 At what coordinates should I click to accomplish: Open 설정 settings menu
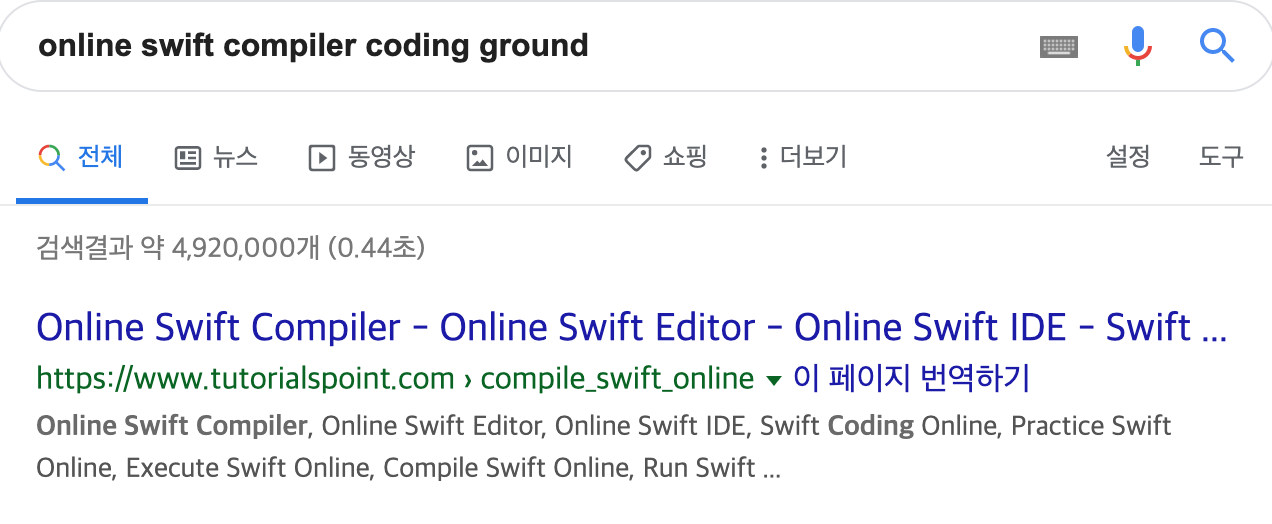[x=1128, y=156]
